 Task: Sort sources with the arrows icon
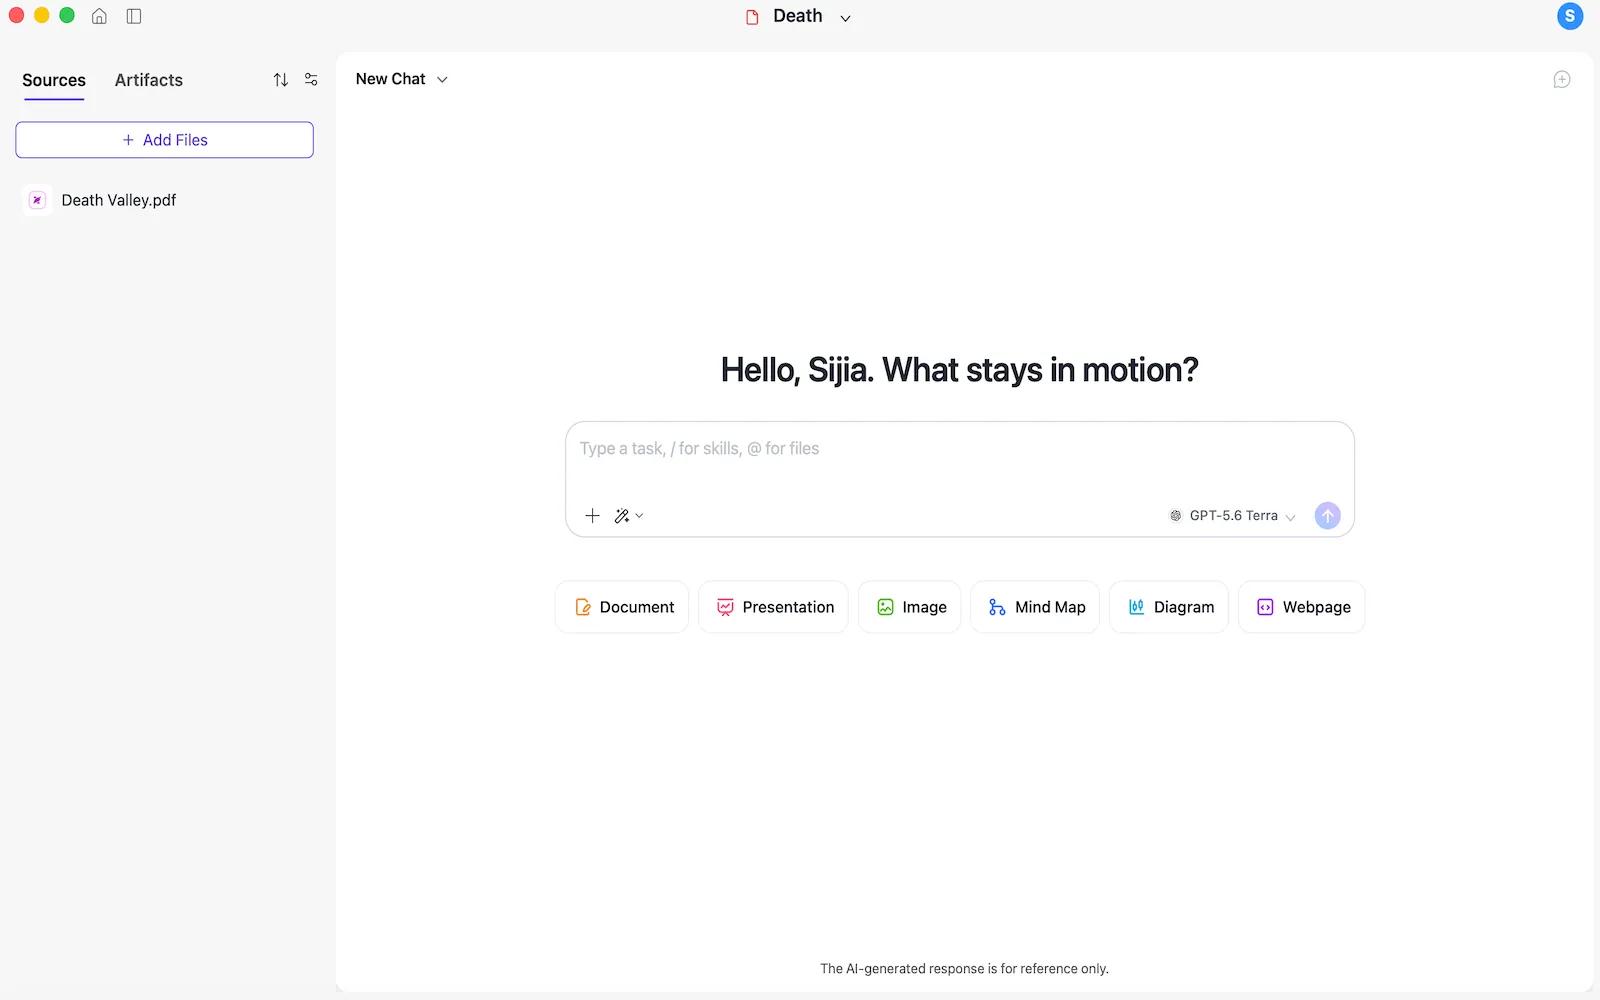coord(281,80)
